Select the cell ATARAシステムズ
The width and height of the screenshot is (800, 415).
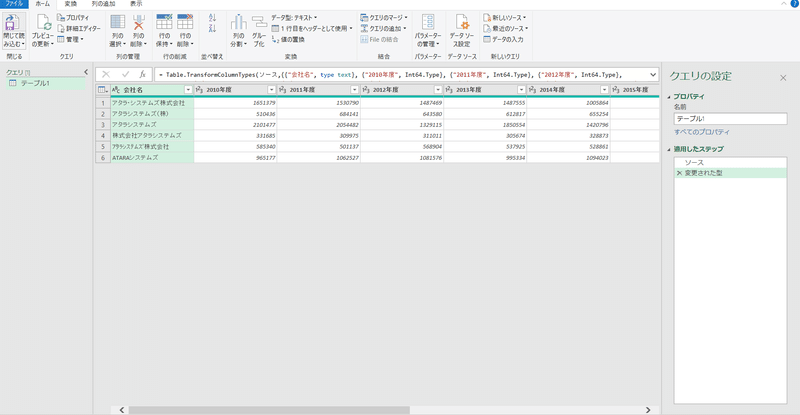coord(152,158)
